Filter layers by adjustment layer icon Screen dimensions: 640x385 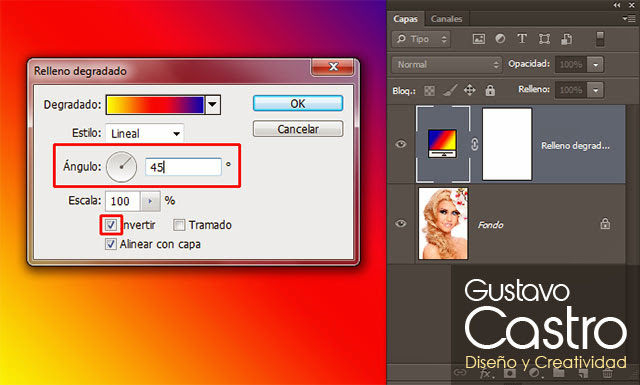coord(500,39)
